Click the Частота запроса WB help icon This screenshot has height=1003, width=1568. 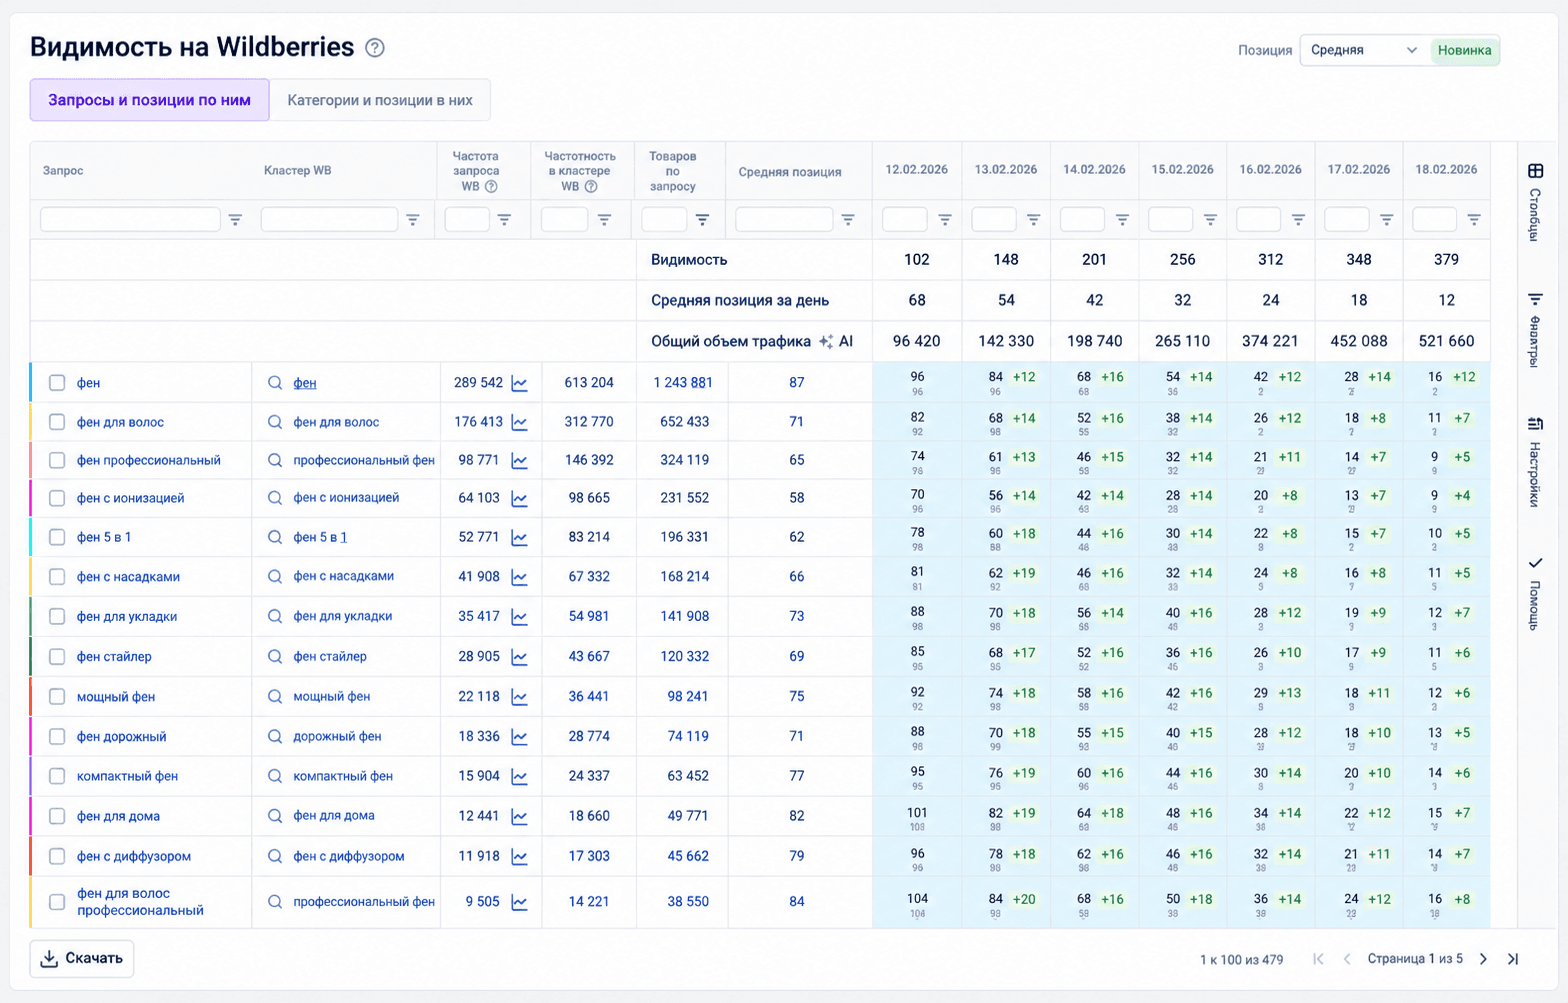491,187
